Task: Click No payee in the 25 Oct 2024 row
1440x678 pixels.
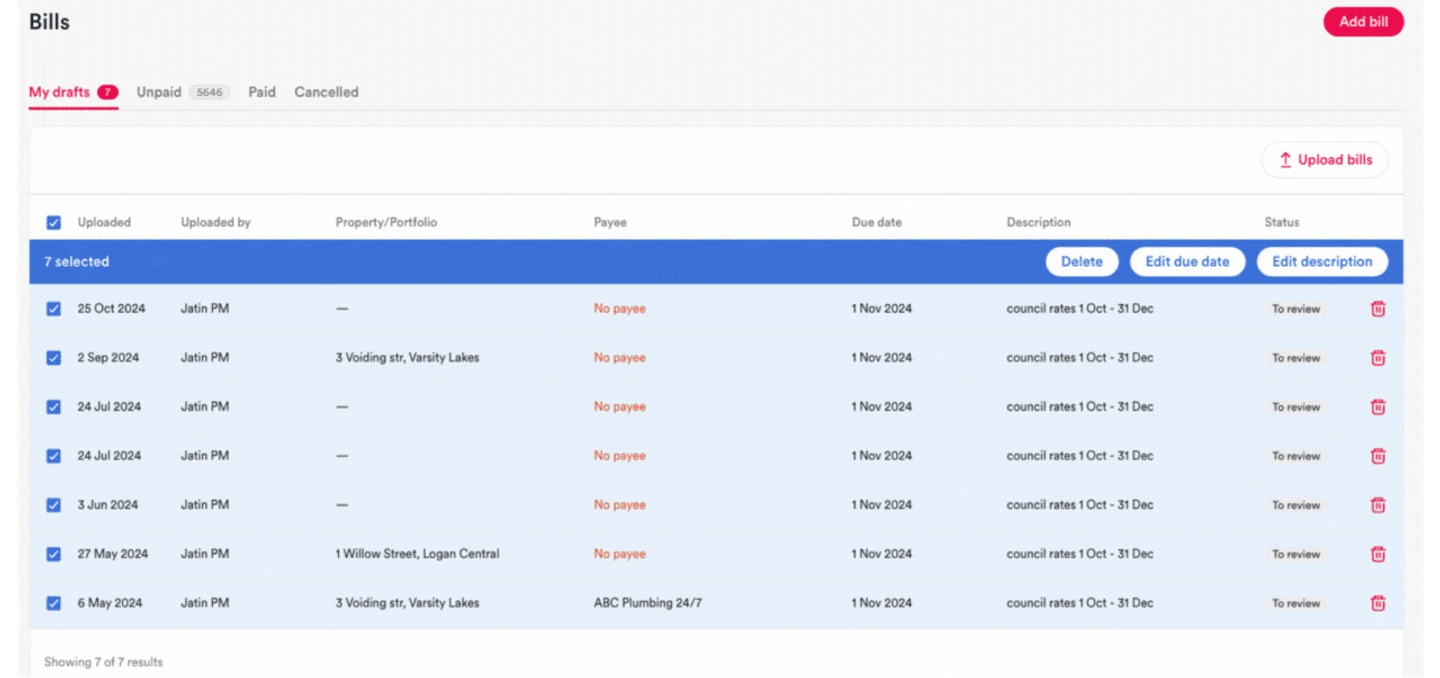Action: (620, 309)
